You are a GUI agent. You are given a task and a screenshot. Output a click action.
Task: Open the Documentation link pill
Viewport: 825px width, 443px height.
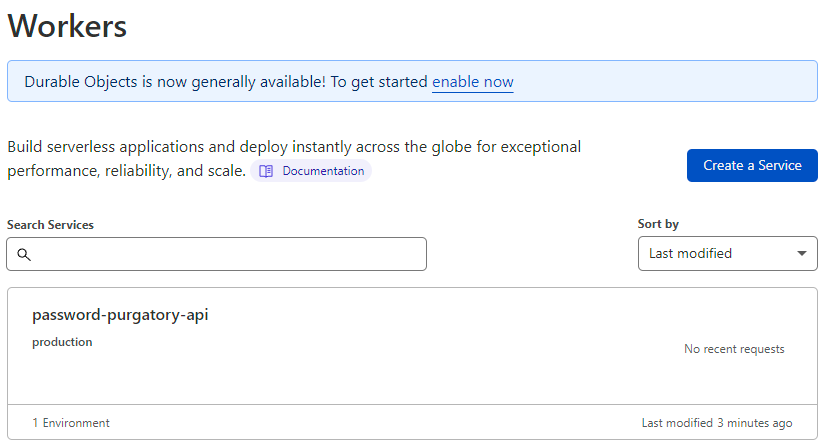pyautogui.click(x=311, y=171)
